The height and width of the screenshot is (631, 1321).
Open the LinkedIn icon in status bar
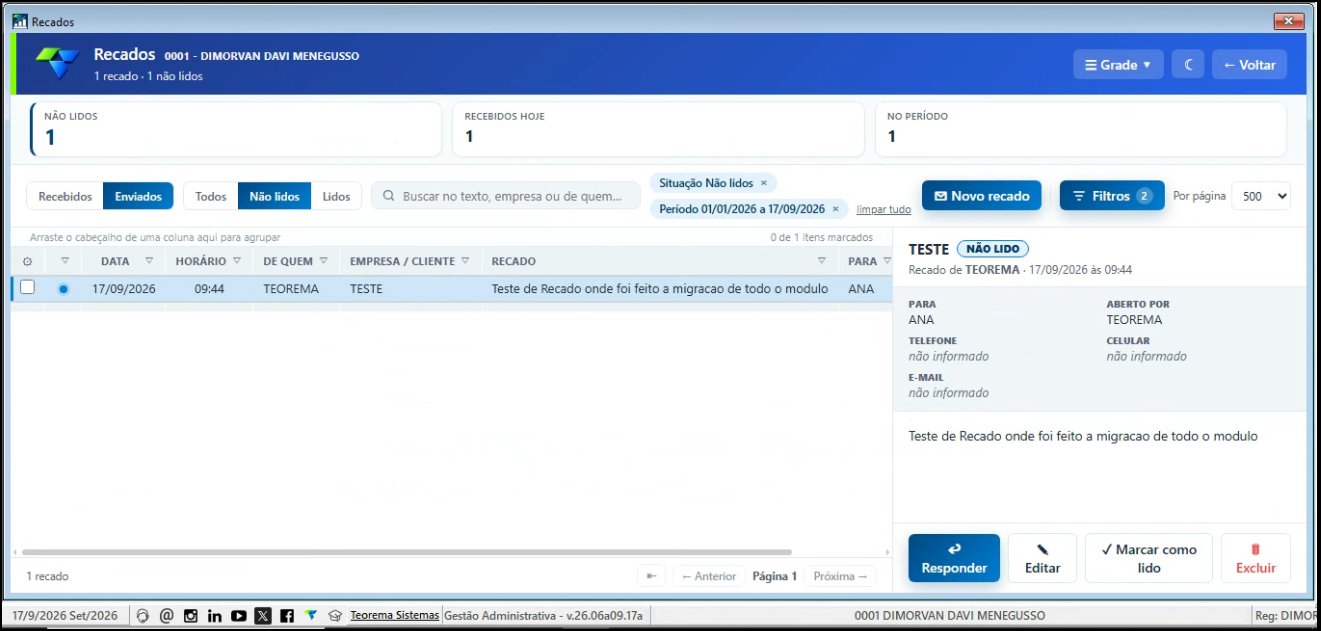click(215, 616)
